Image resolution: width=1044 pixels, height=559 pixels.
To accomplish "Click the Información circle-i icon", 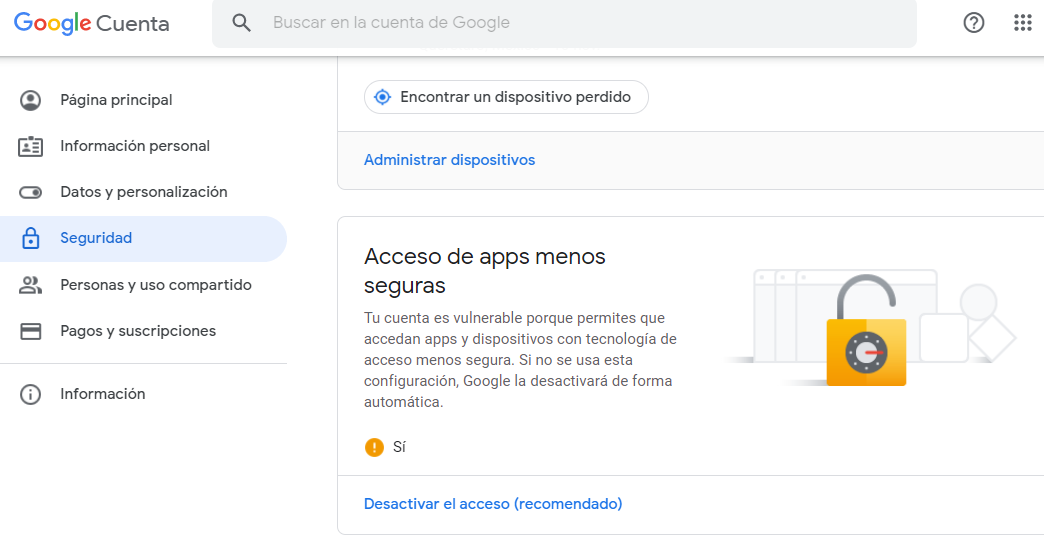I will 31,394.
